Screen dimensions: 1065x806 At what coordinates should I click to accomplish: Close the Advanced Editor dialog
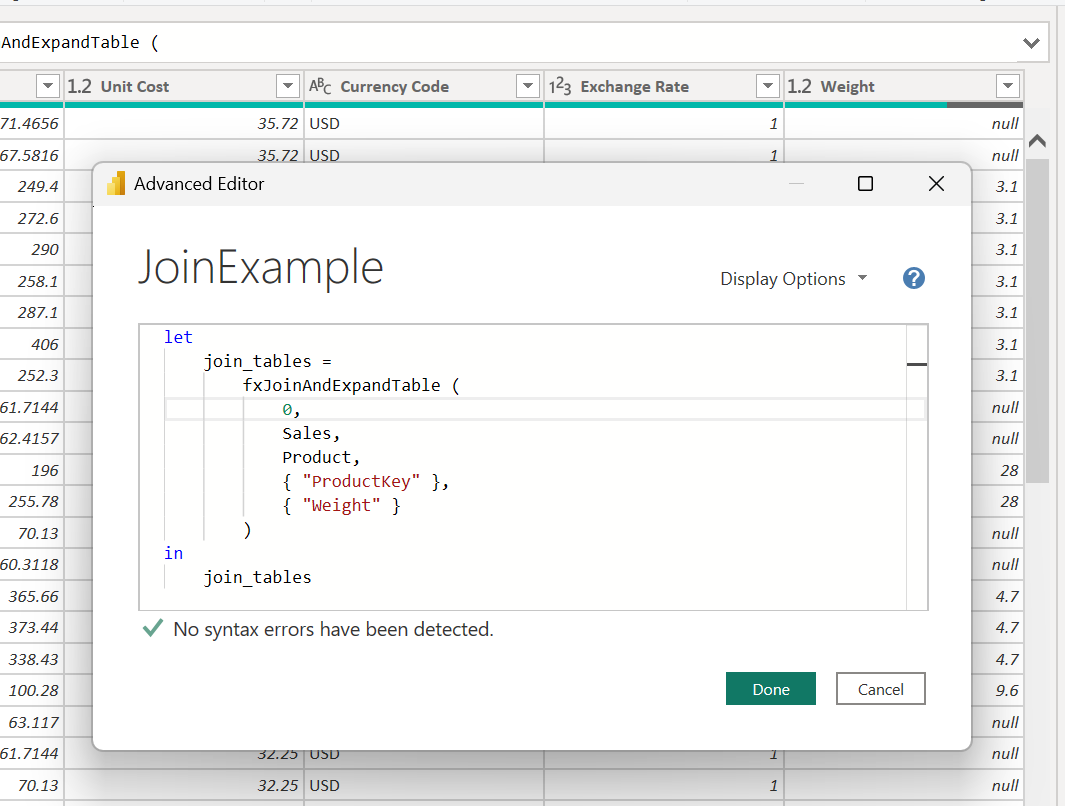pos(936,184)
